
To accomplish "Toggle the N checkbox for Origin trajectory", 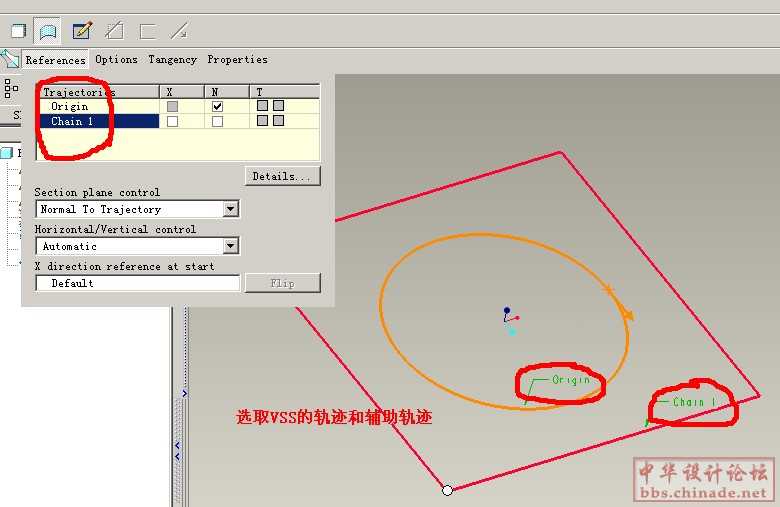I will pyautogui.click(x=217, y=106).
